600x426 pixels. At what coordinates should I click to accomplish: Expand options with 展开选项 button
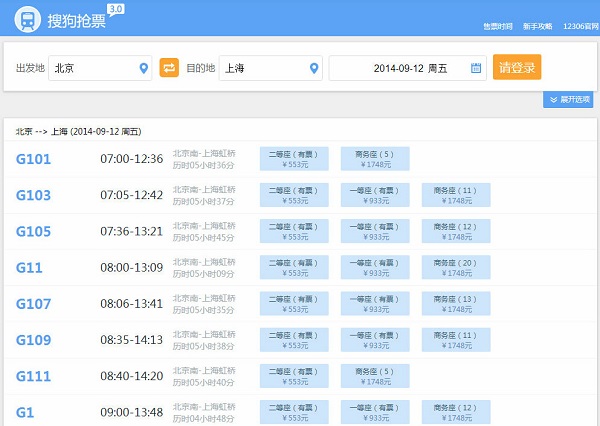[x=568, y=100]
